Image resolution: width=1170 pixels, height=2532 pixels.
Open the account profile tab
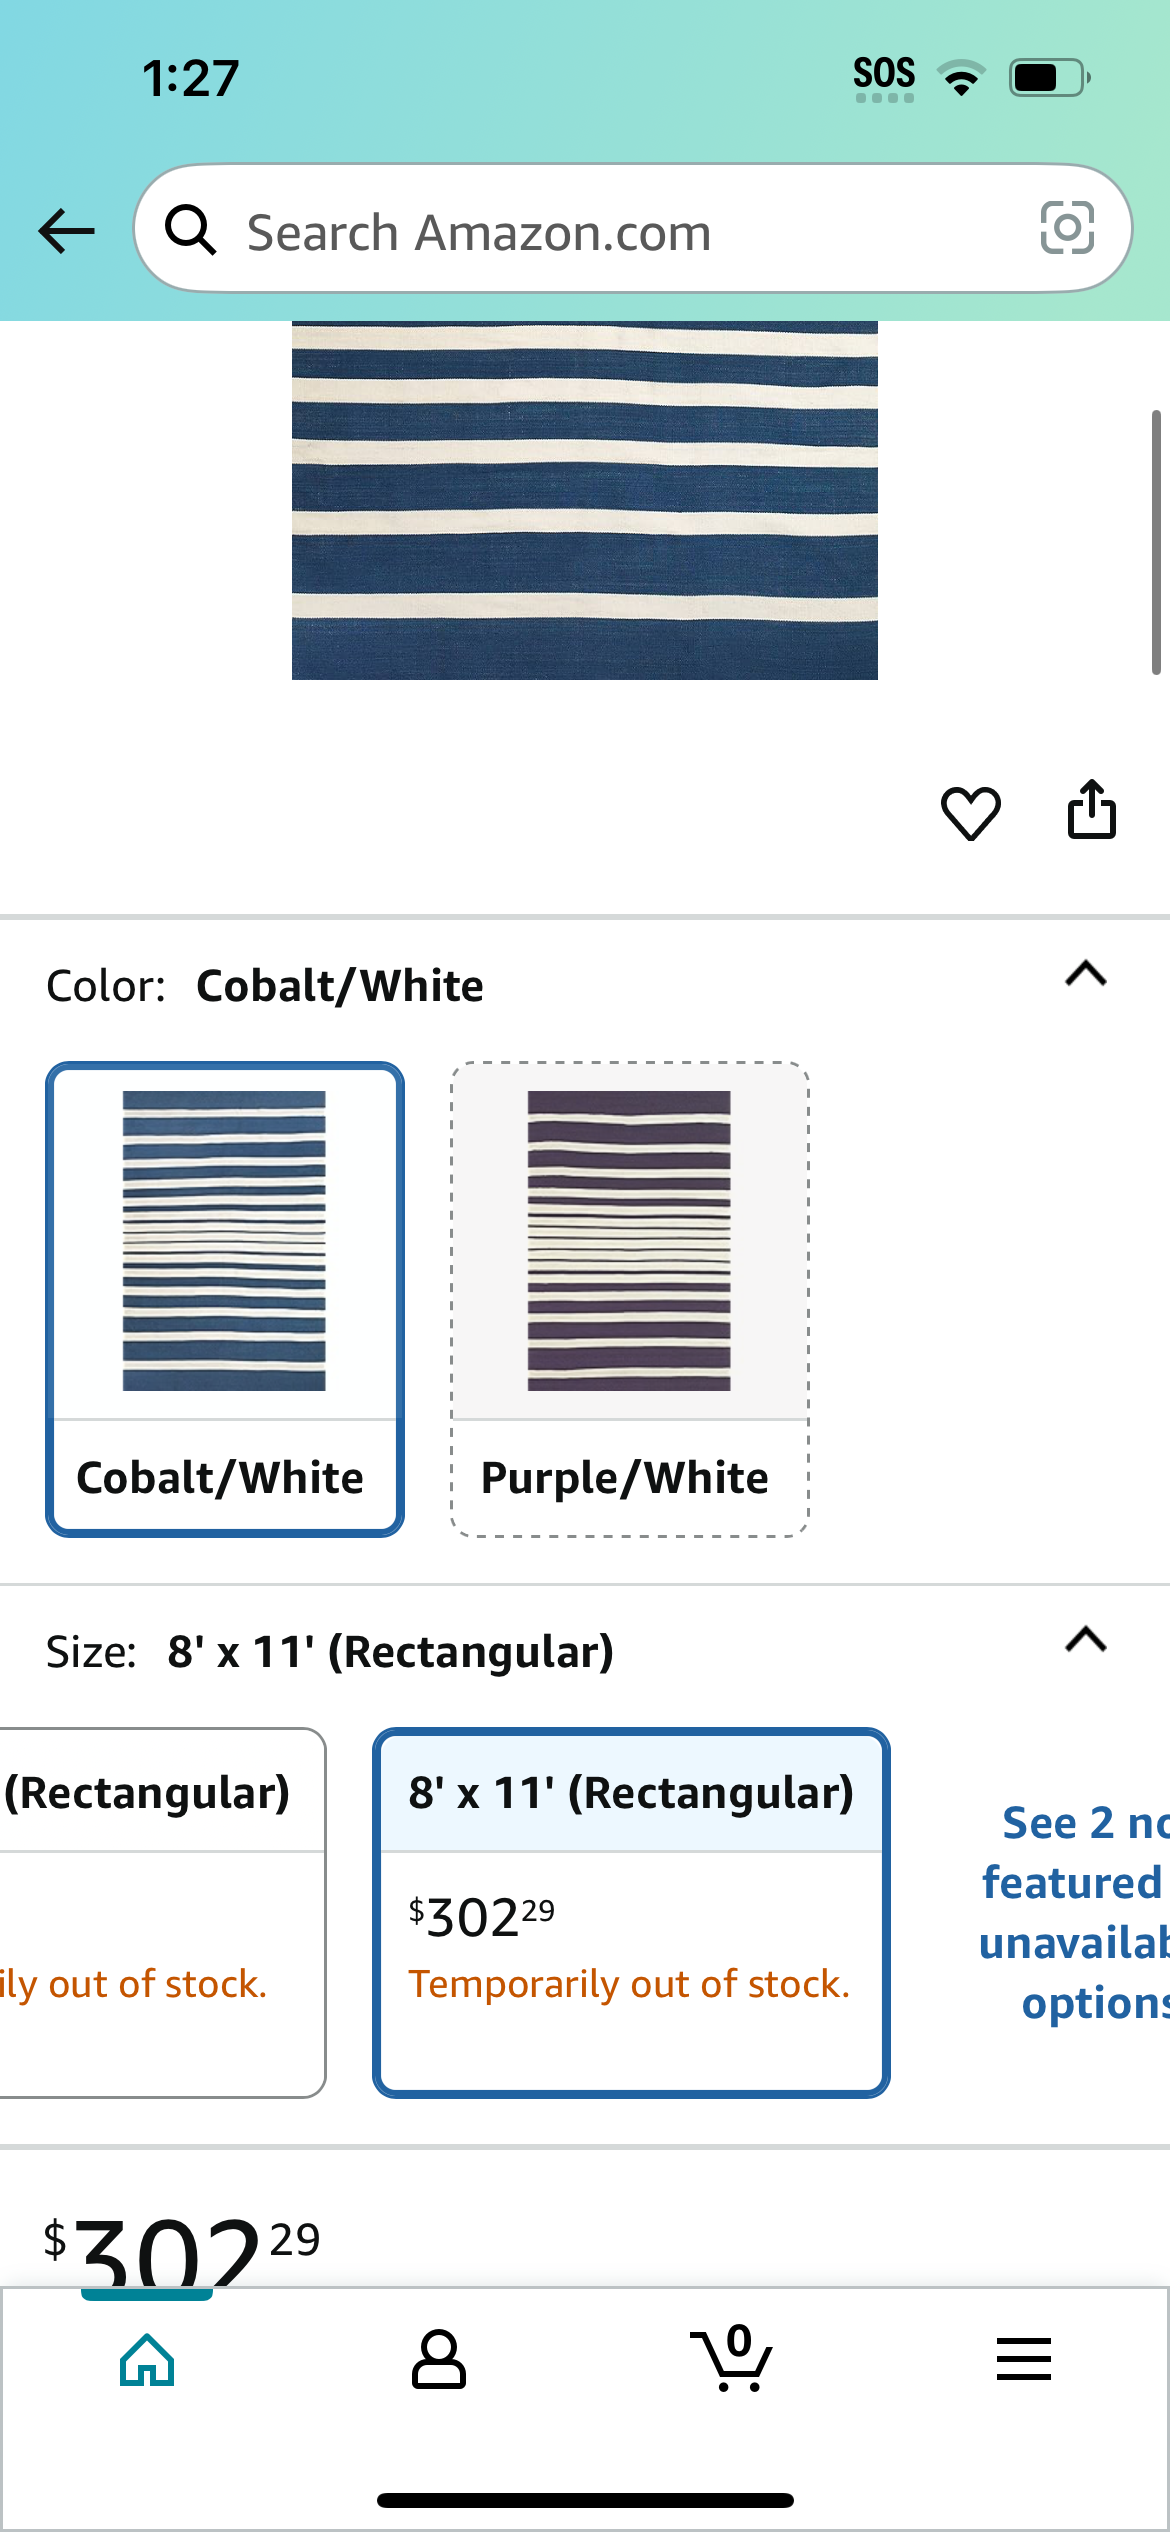(439, 2360)
